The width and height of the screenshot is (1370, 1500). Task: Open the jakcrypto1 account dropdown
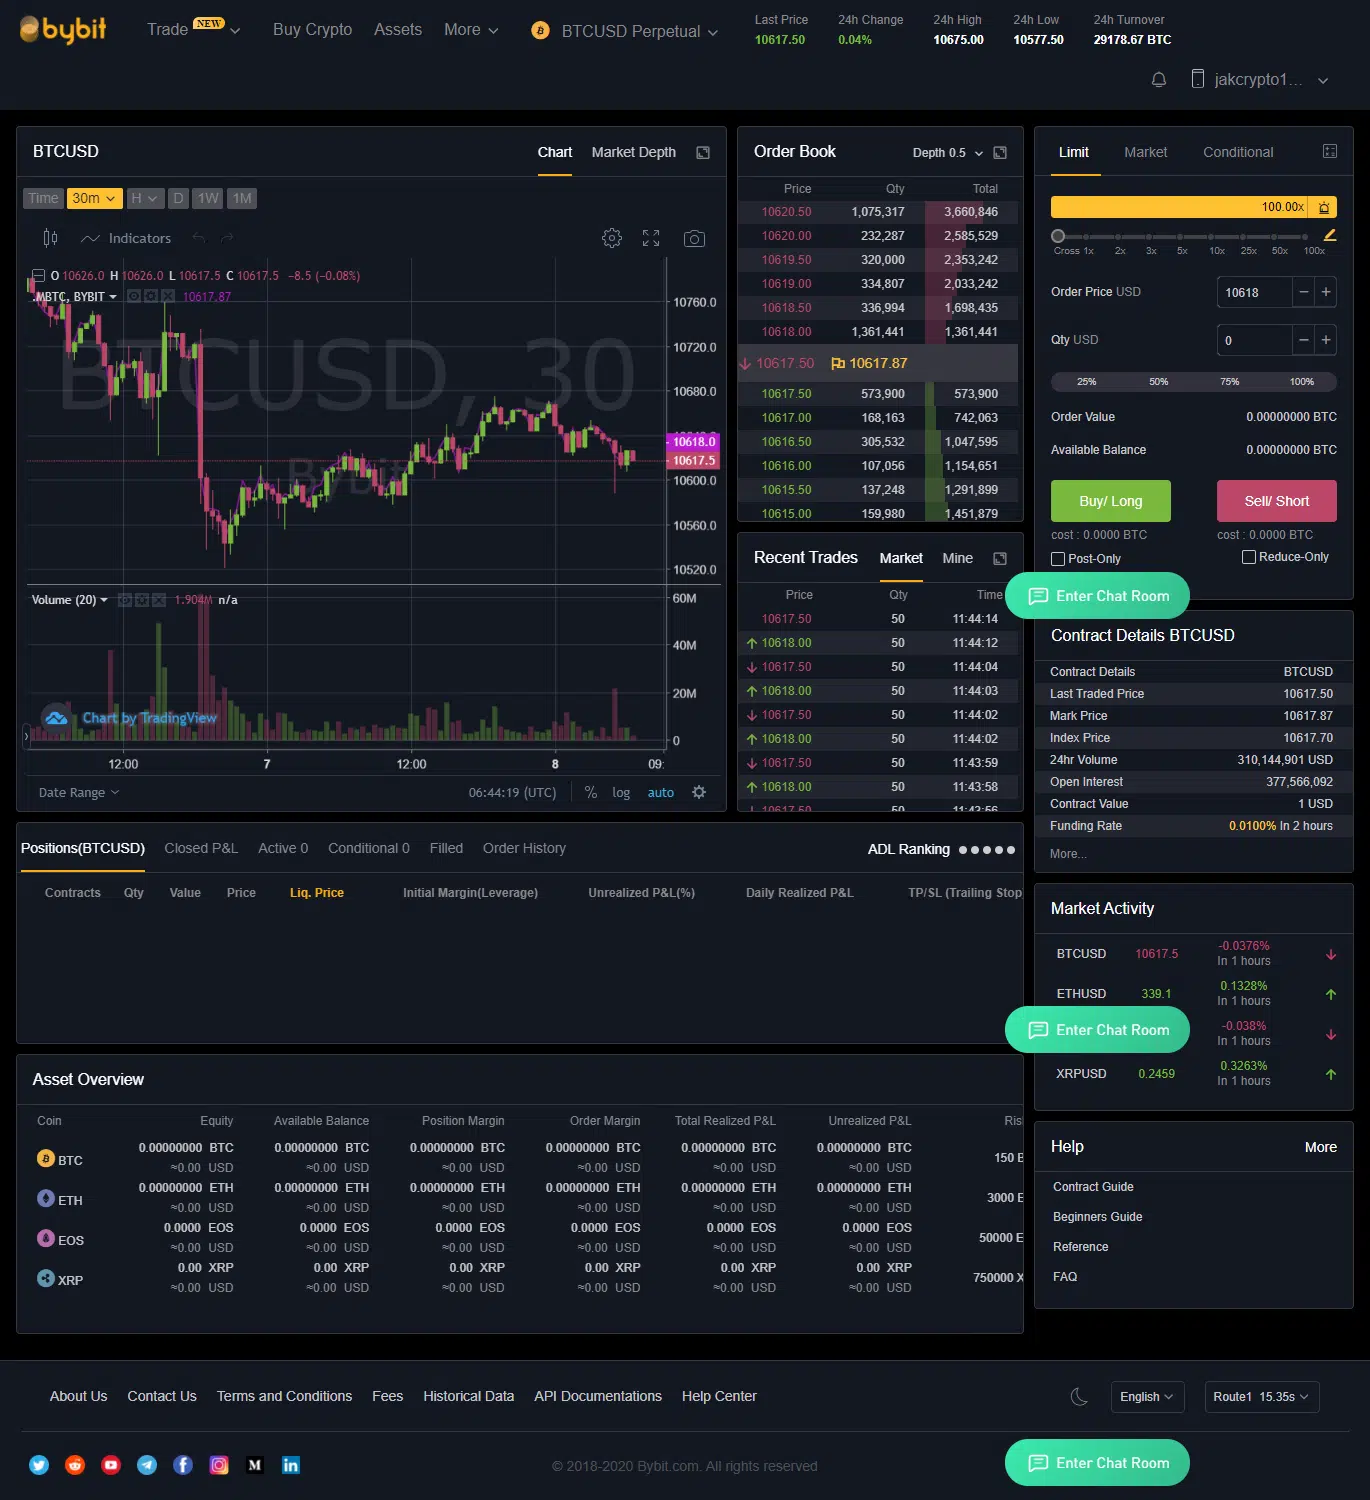(x=1260, y=79)
